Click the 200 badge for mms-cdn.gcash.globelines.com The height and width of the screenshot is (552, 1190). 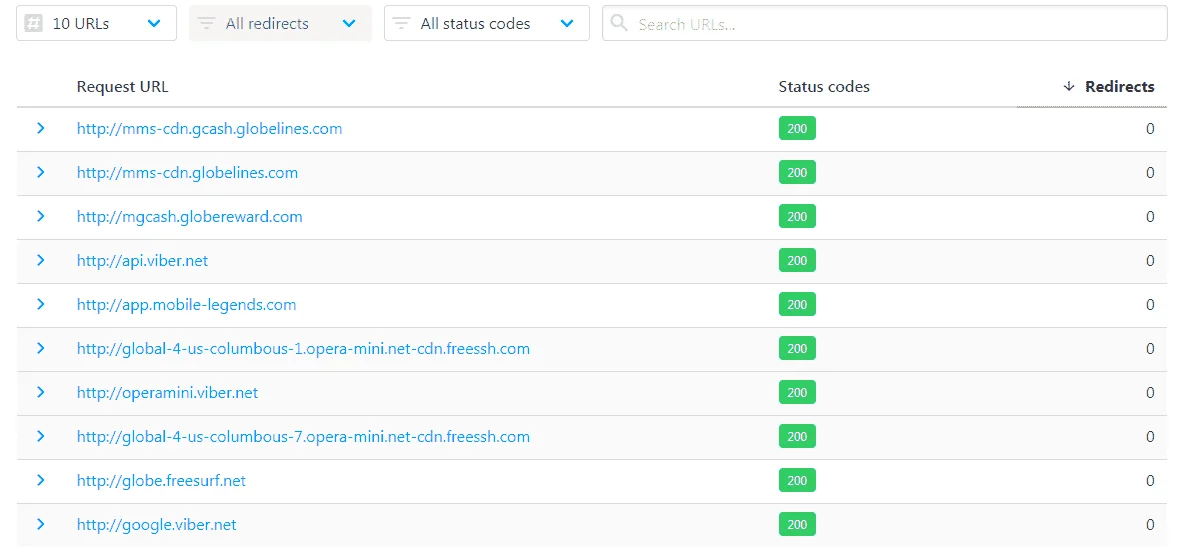pos(797,128)
